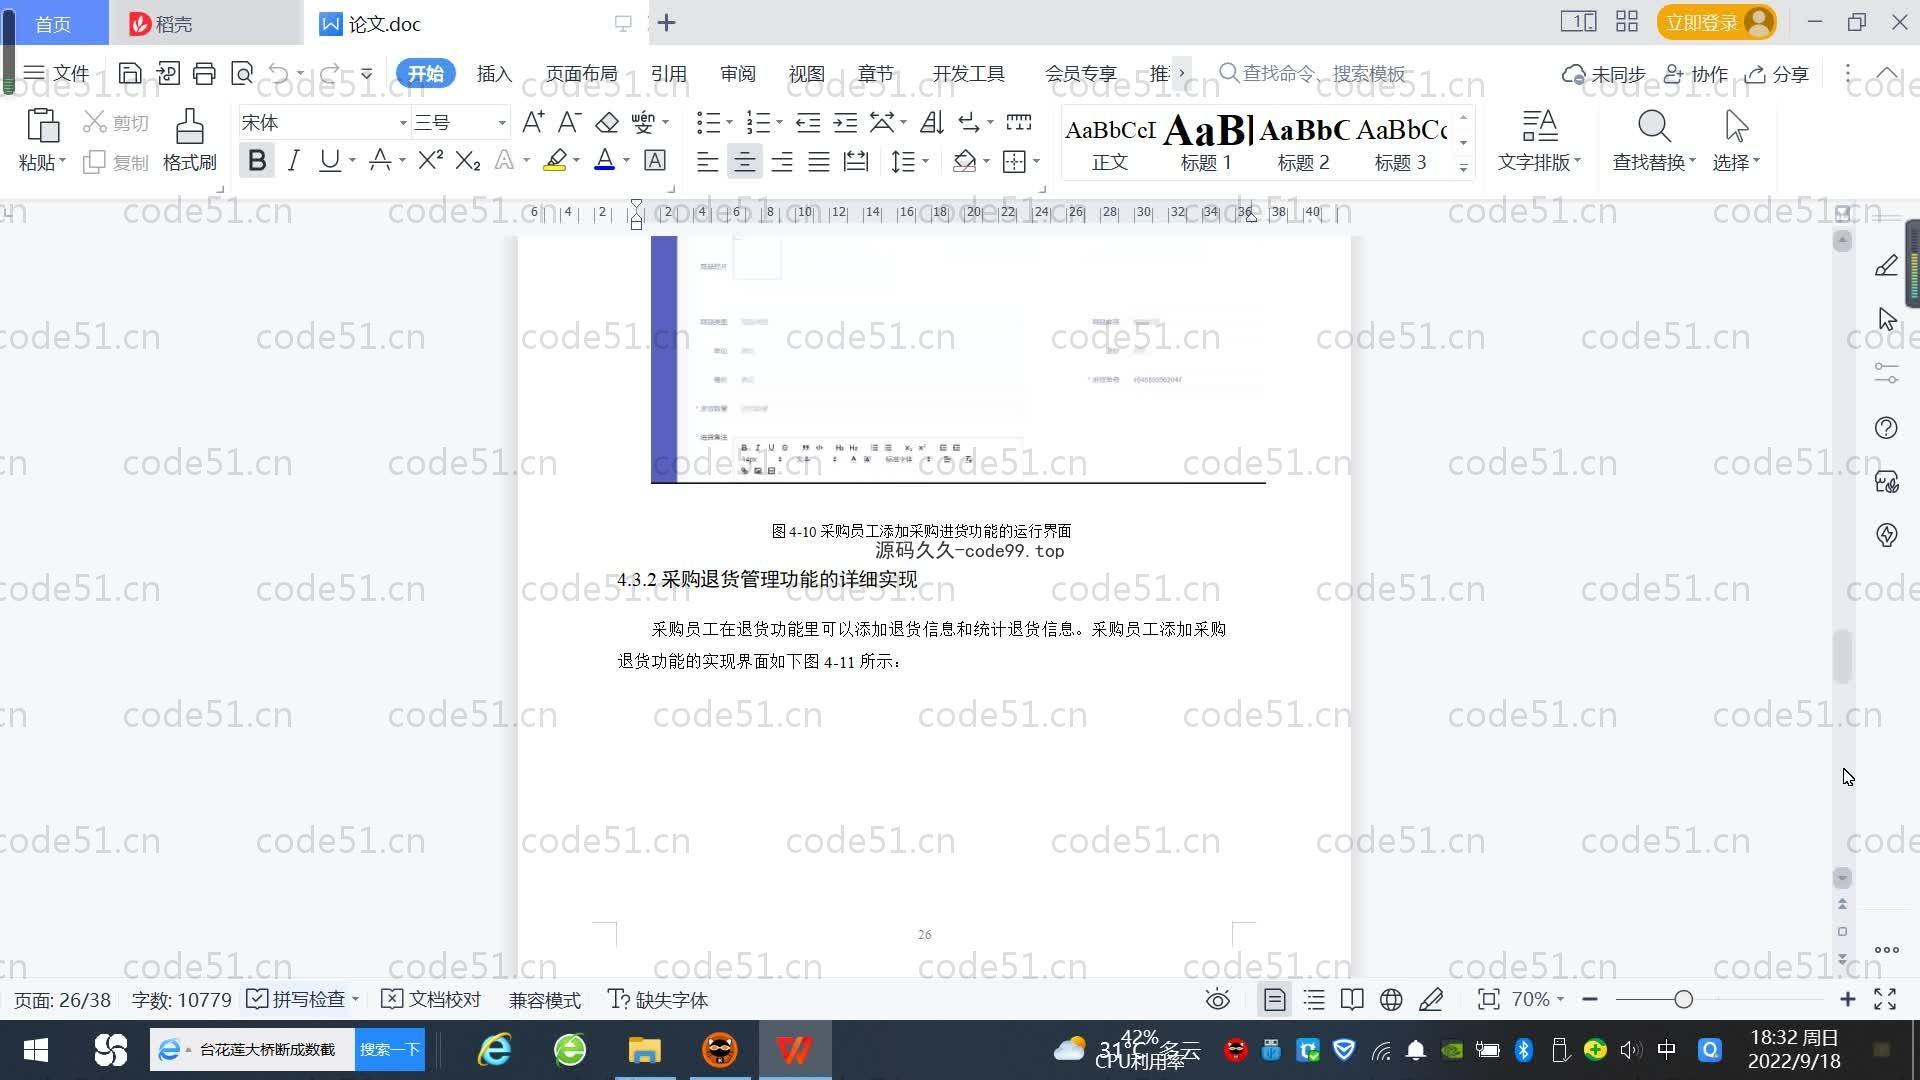Open the font size dropdown 三号
This screenshot has height=1080, width=1920.
point(502,123)
